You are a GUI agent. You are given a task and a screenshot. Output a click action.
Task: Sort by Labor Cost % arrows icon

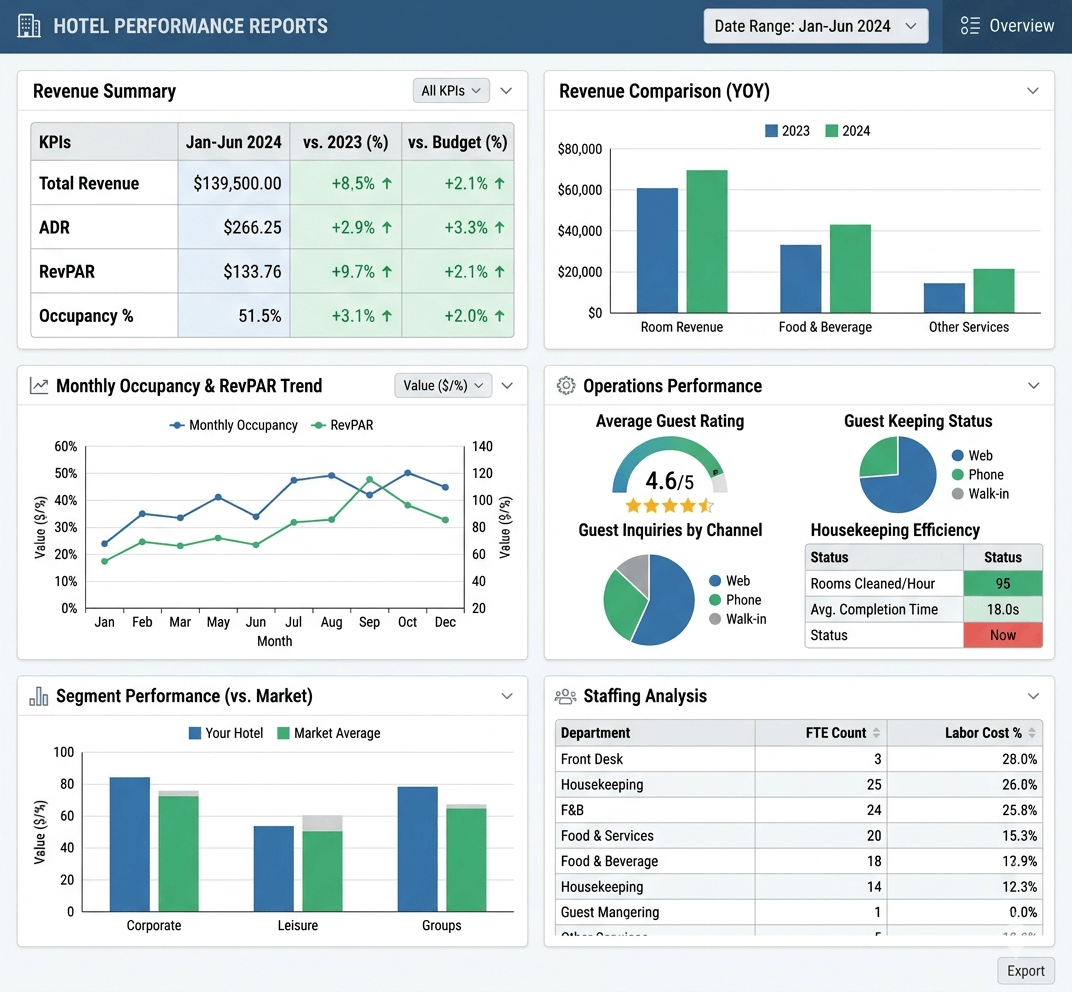click(x=1032, y=733)
